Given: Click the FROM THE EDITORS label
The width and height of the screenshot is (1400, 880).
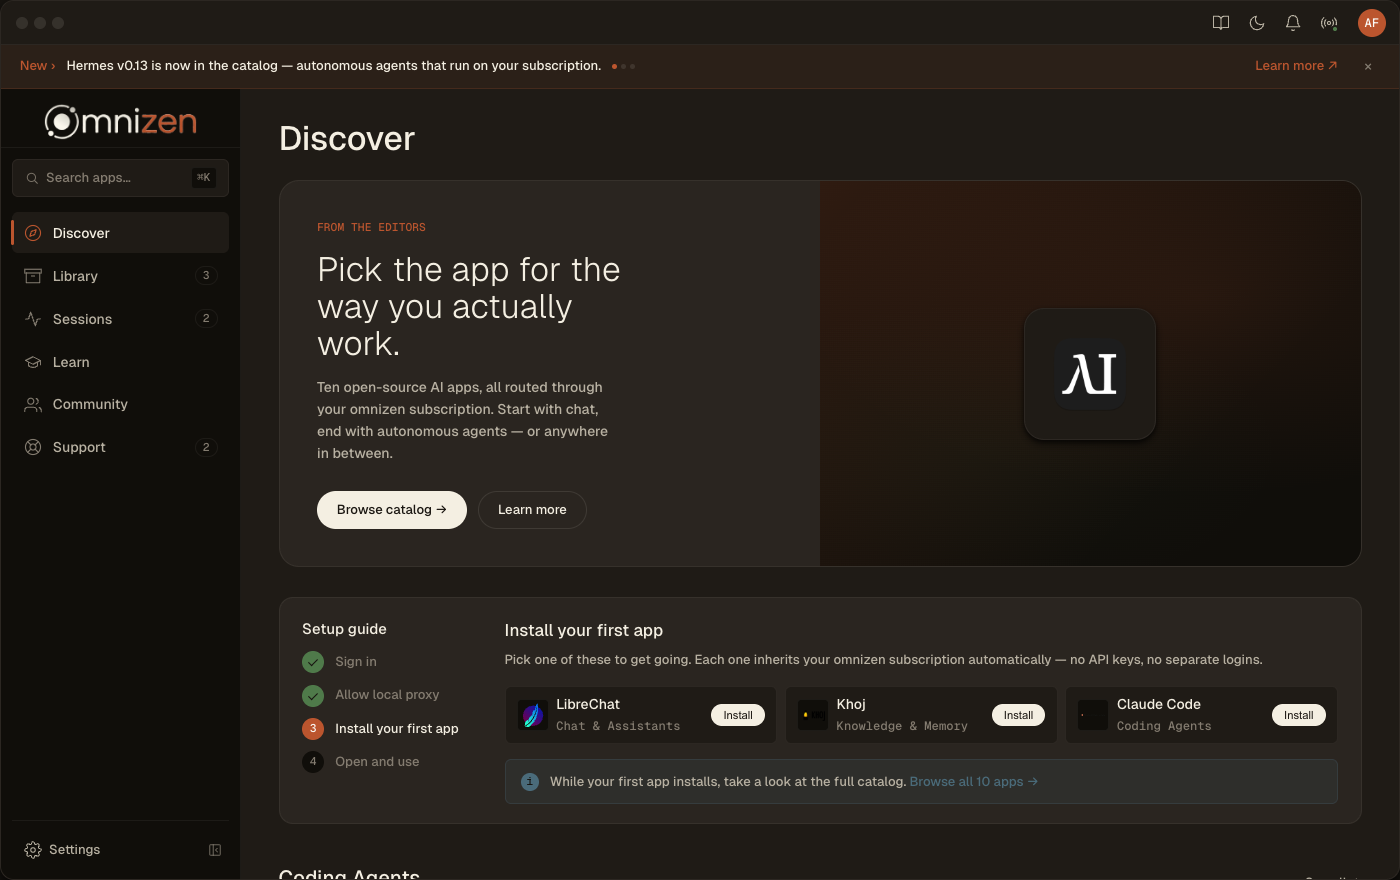Looking at the screenshot, I should [x=371, y=228].
